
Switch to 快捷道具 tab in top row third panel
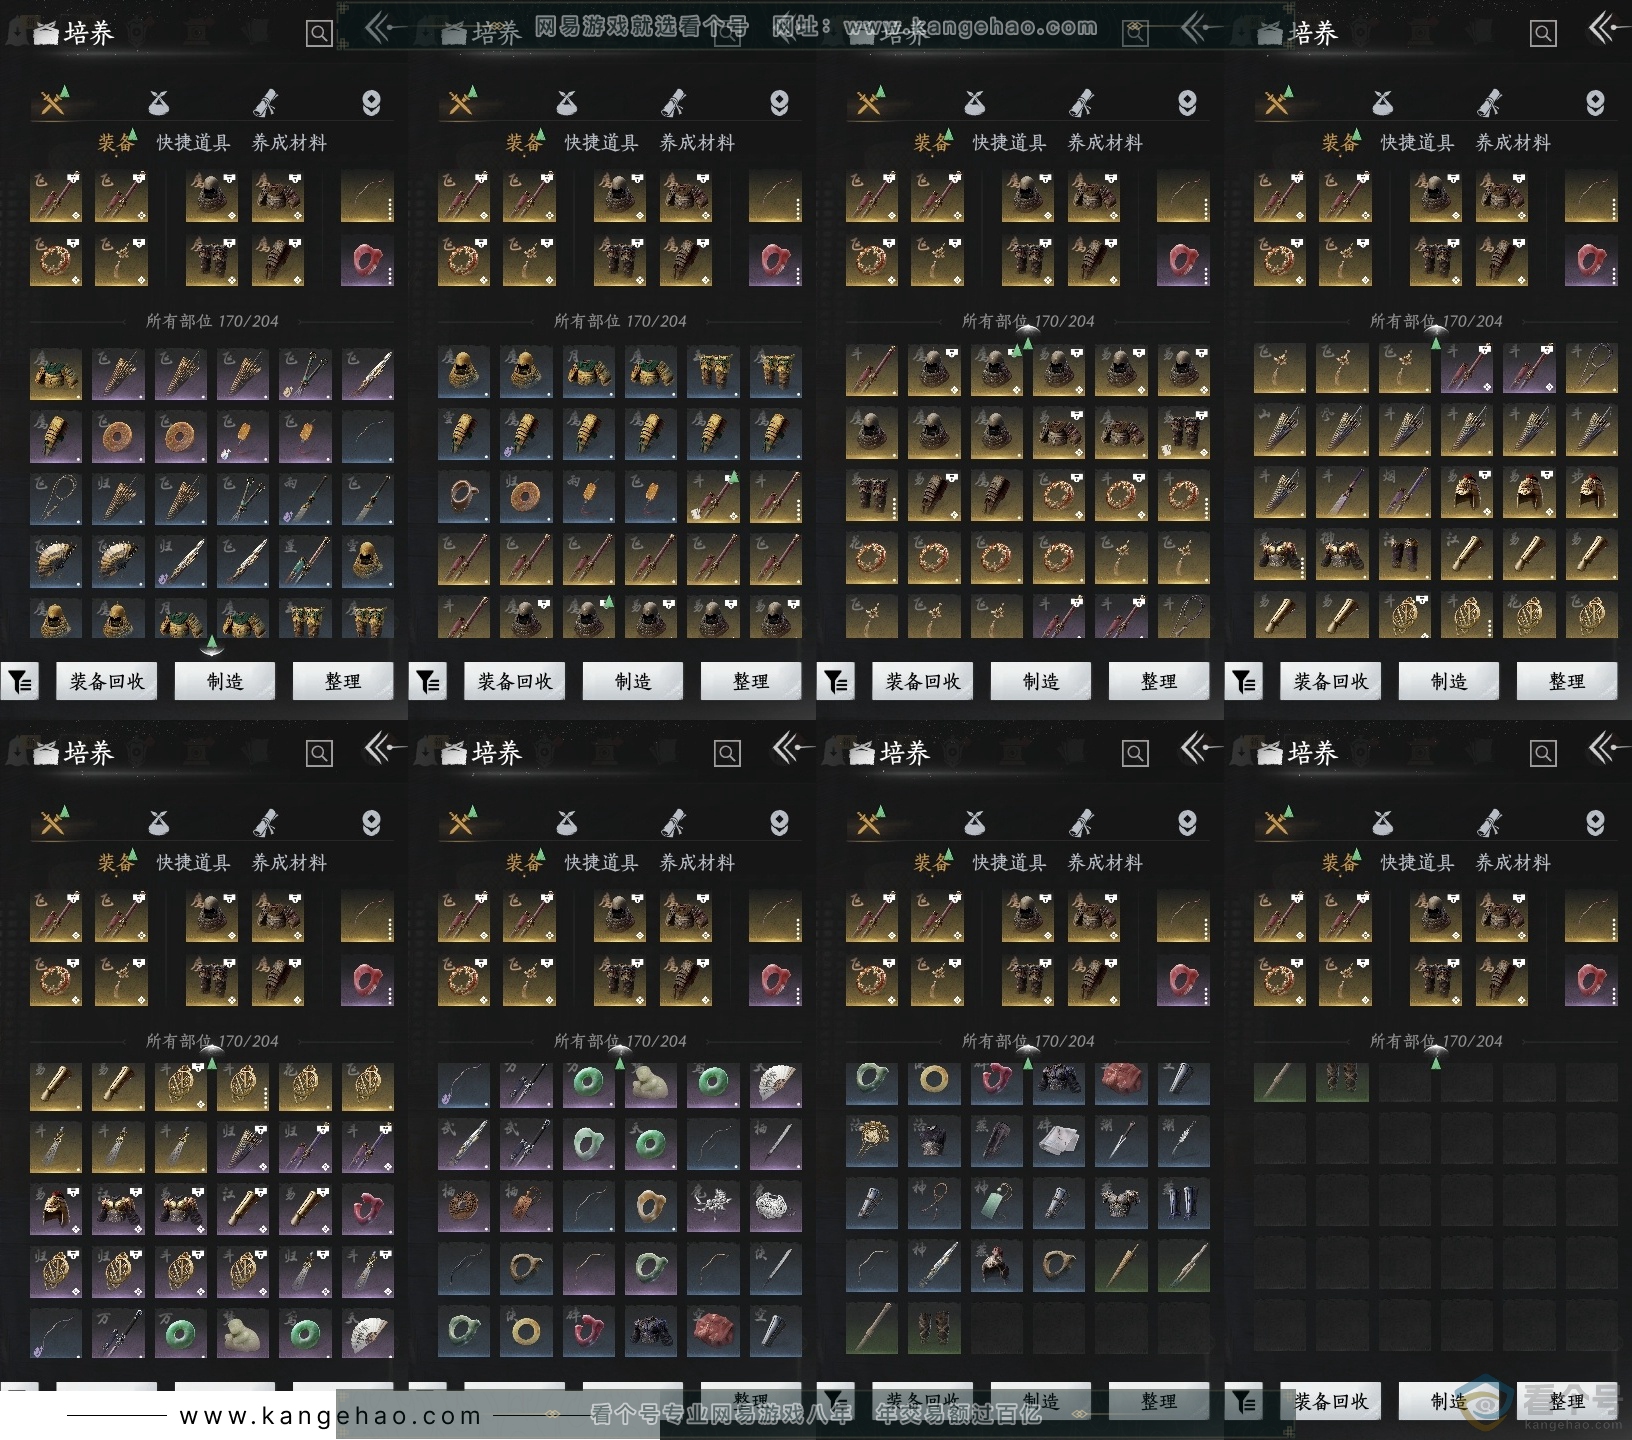tap(1009, 143)
